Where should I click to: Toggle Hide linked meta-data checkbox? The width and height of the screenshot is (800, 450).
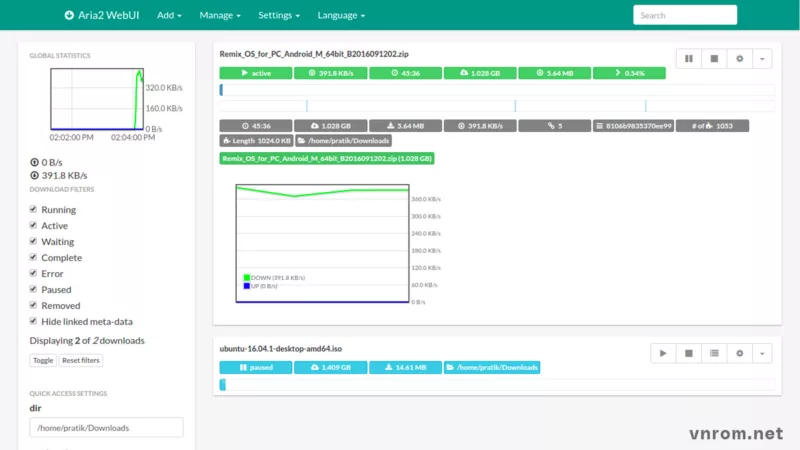[33, 321]
